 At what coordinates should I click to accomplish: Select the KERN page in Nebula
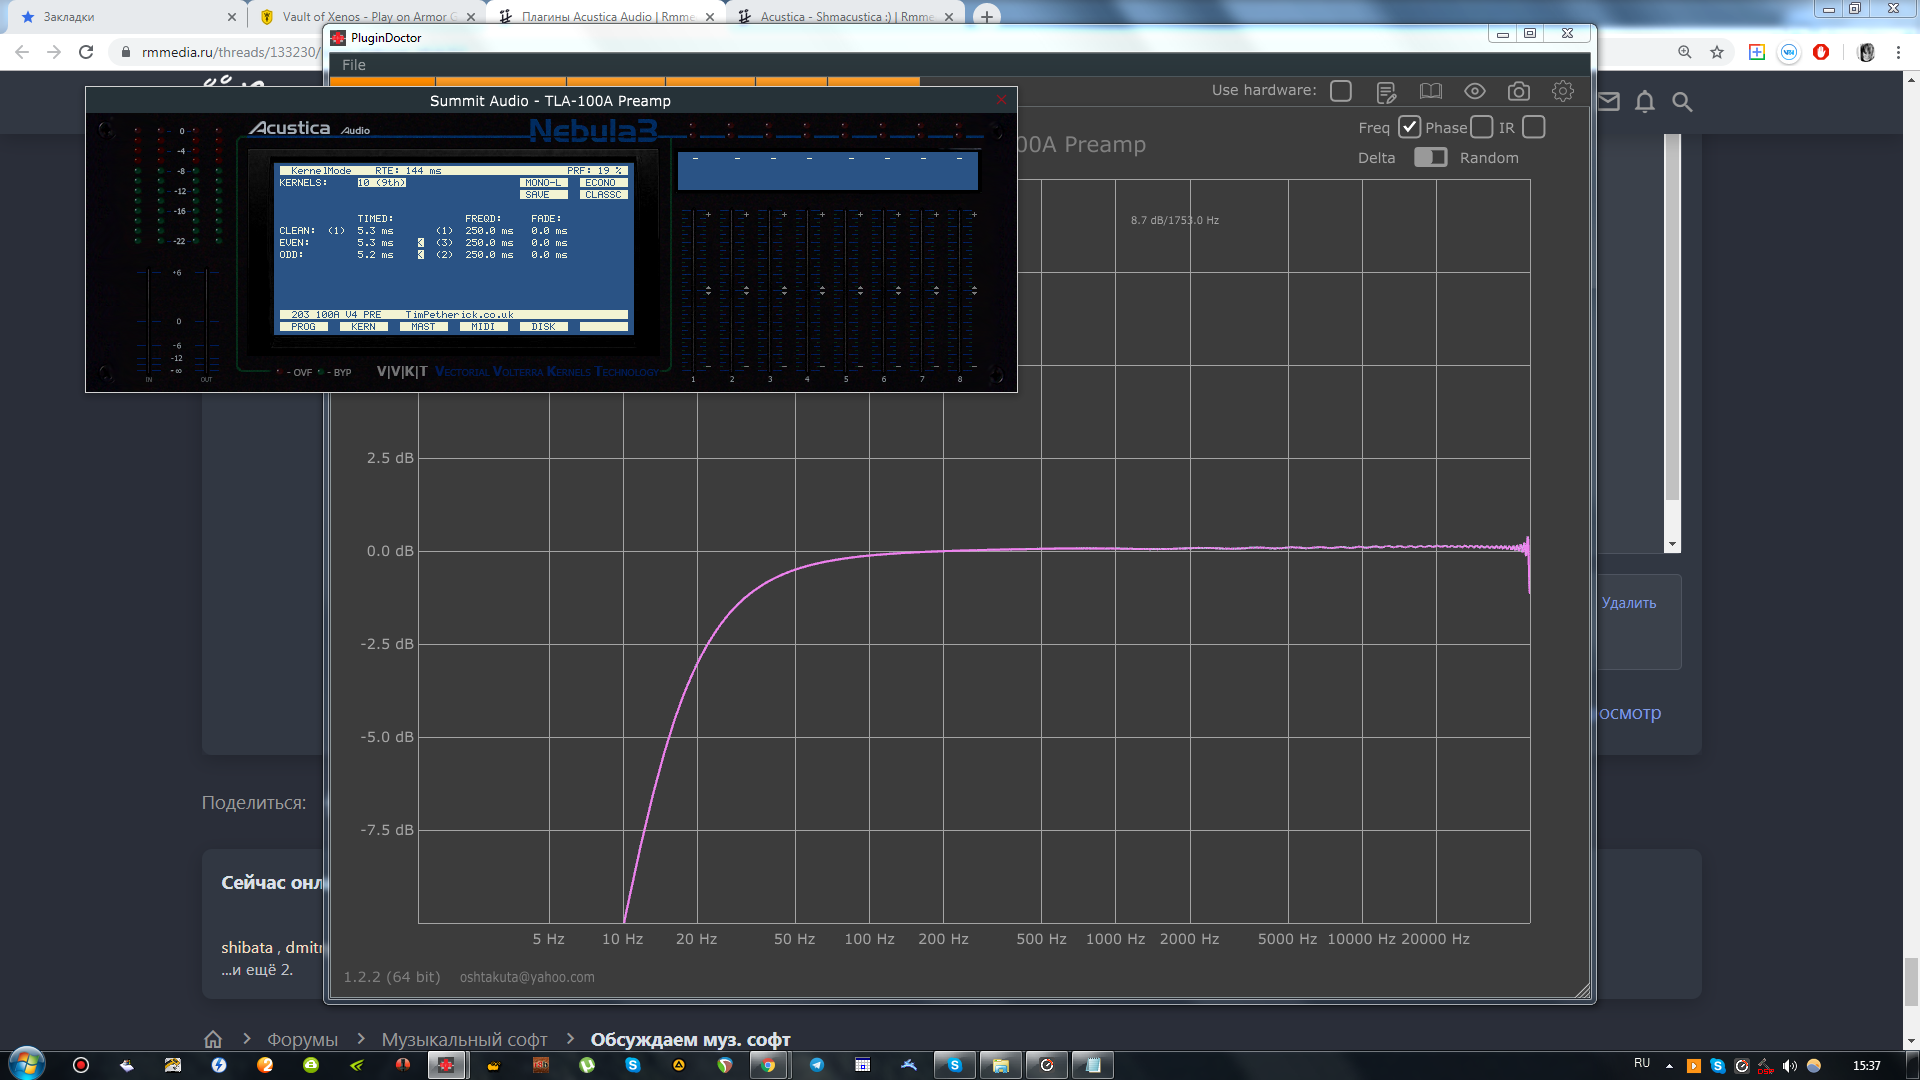(x=363, y=327)
